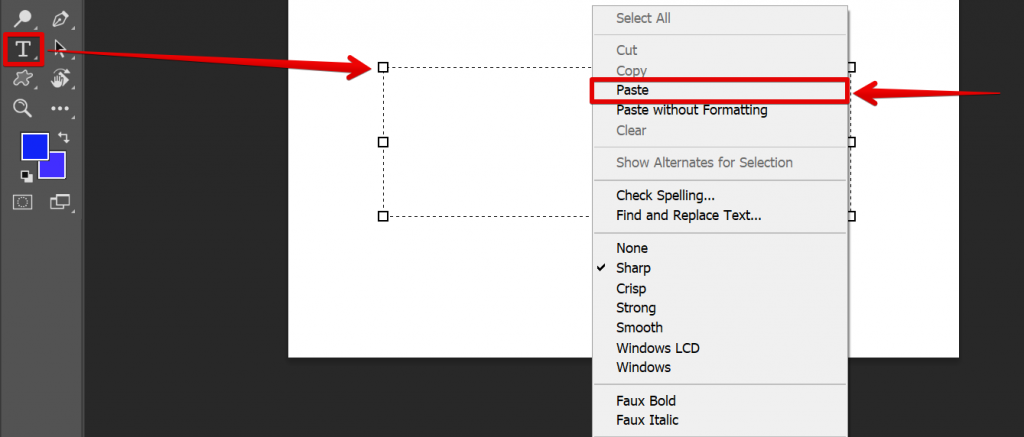Select the Custom Shape tool

pos(22,78)
